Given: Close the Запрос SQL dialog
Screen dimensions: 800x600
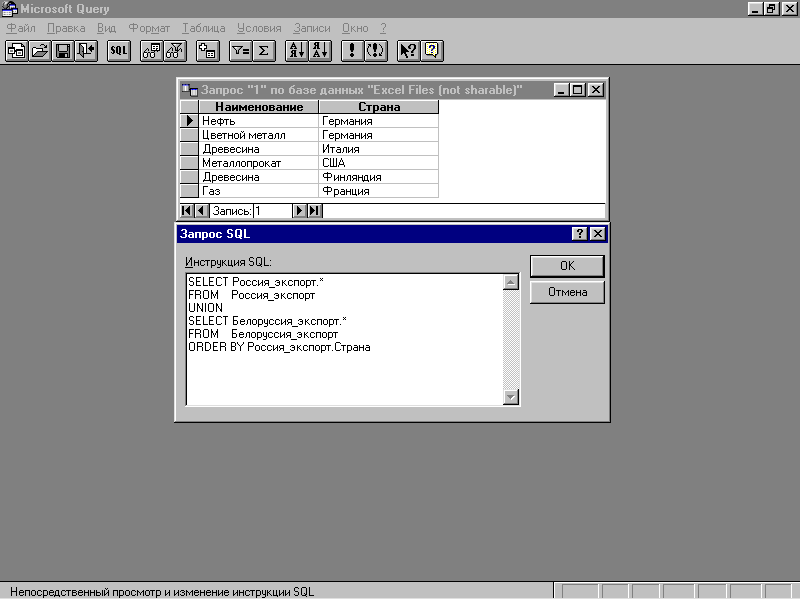Looking at the screenshot, I should click(x=597, y=234).
